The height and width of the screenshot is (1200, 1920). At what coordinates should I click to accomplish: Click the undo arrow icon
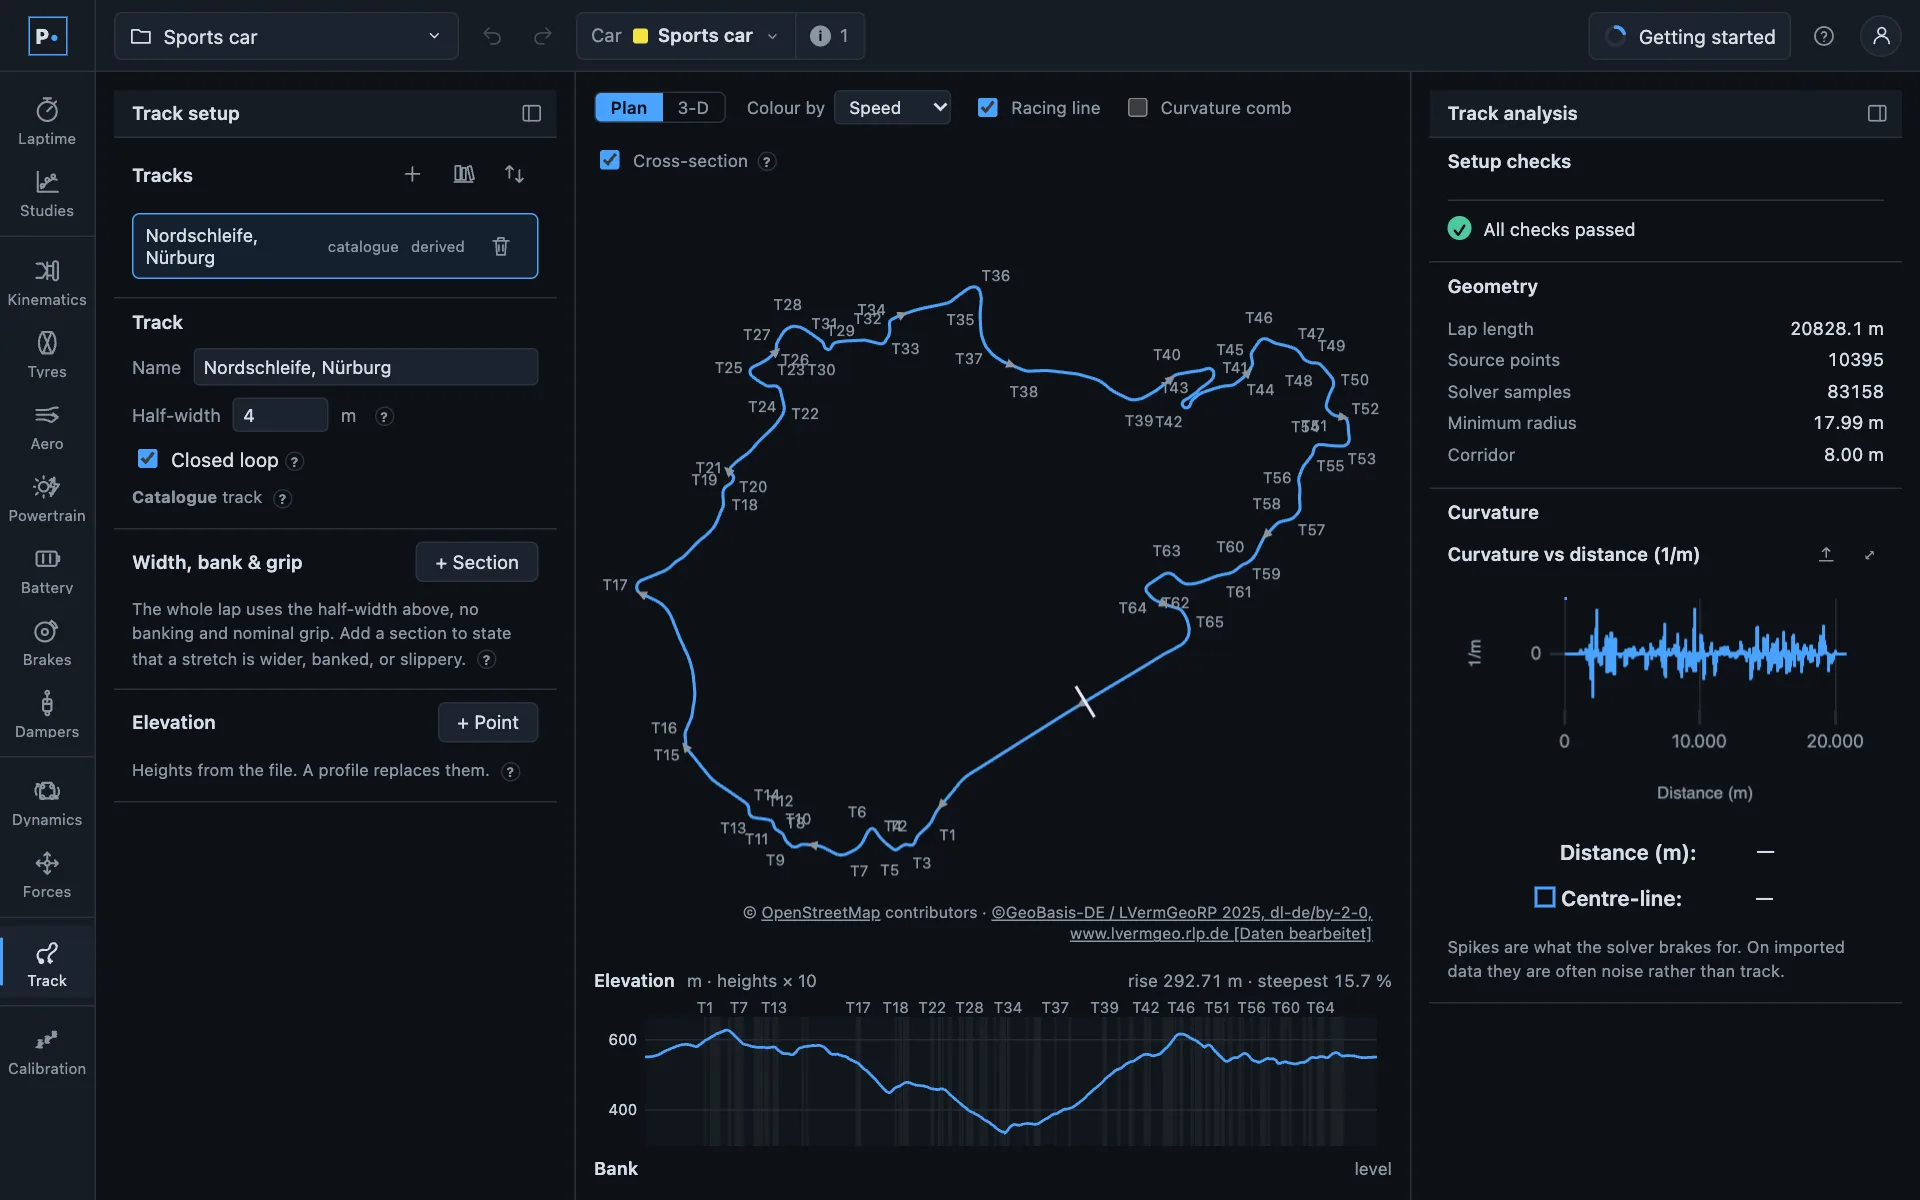(x=492, y=36)
